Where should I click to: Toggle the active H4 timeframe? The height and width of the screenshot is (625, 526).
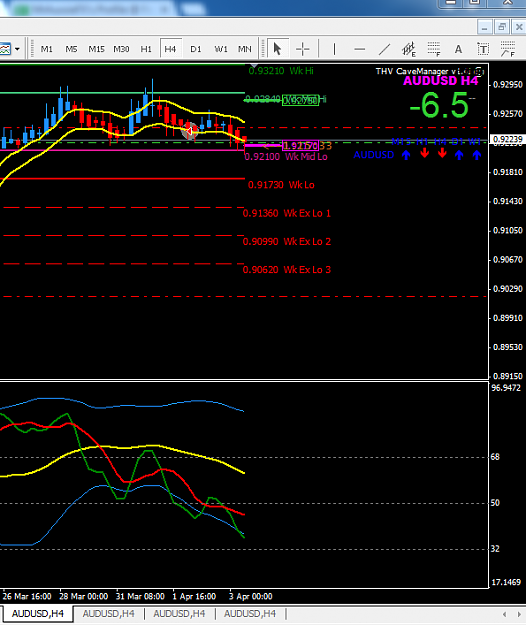[171, 49]
